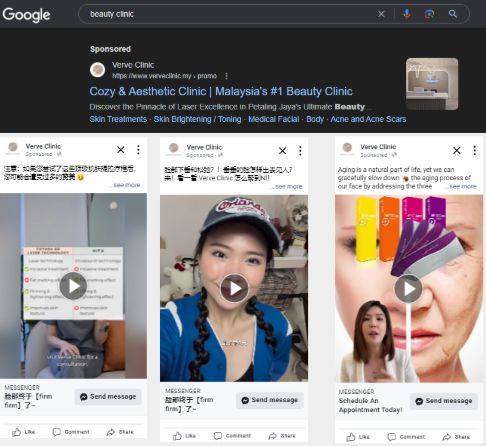486x446 pixels.
Task: Send message on the first ad
Action: click(108, 397)
